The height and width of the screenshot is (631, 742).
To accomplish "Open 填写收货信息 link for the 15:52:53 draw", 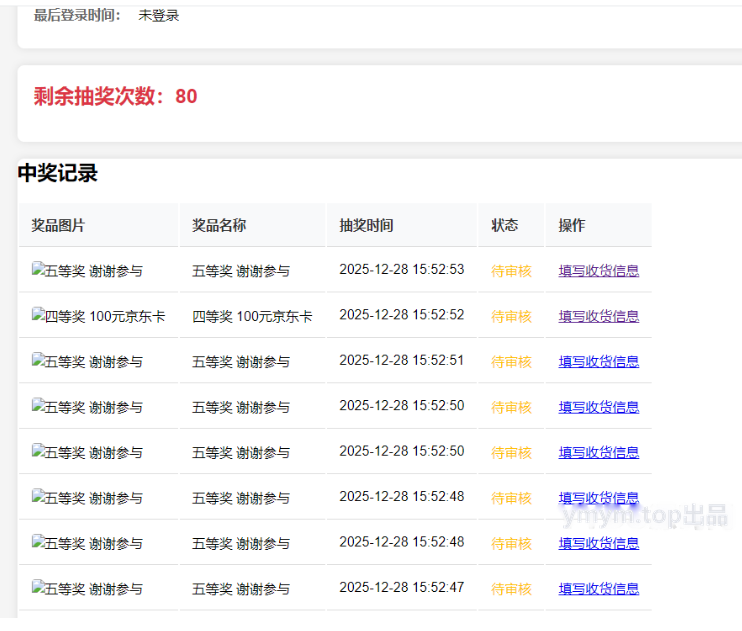I will [599, 271].
